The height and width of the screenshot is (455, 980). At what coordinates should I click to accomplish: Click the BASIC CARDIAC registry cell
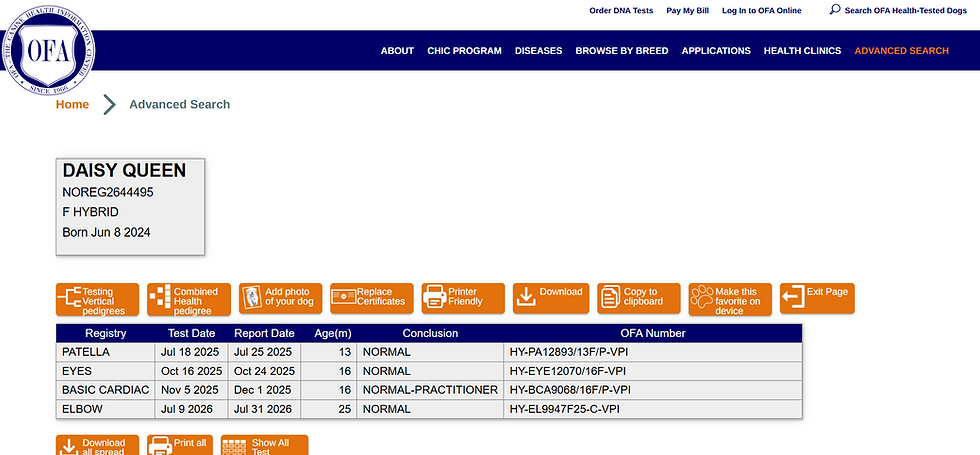click(106, 390)
